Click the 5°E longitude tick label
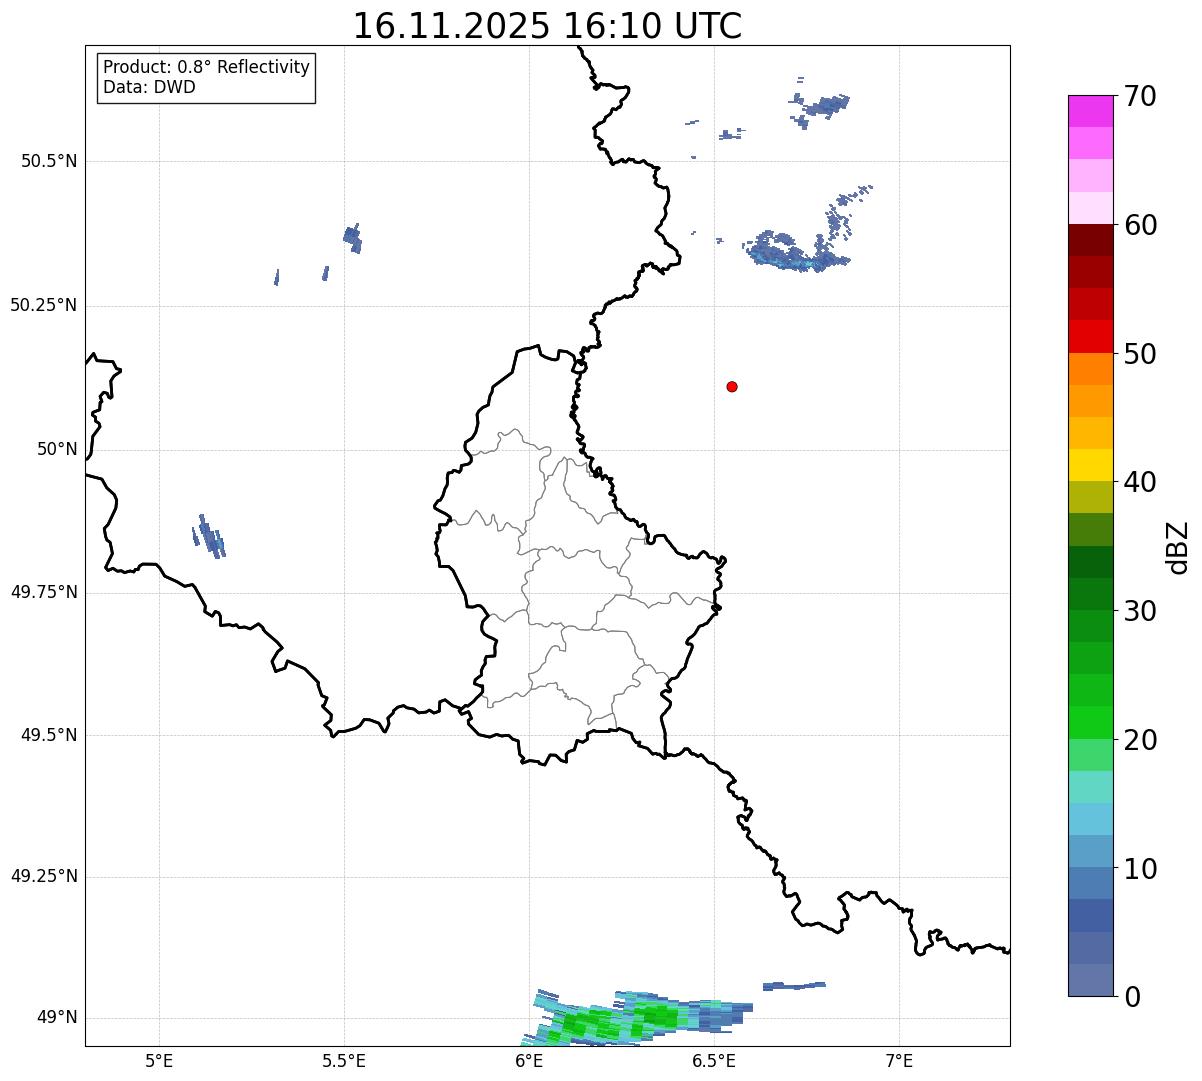The width and height of the screenshot is (1202, 1081). point(159,1060)
